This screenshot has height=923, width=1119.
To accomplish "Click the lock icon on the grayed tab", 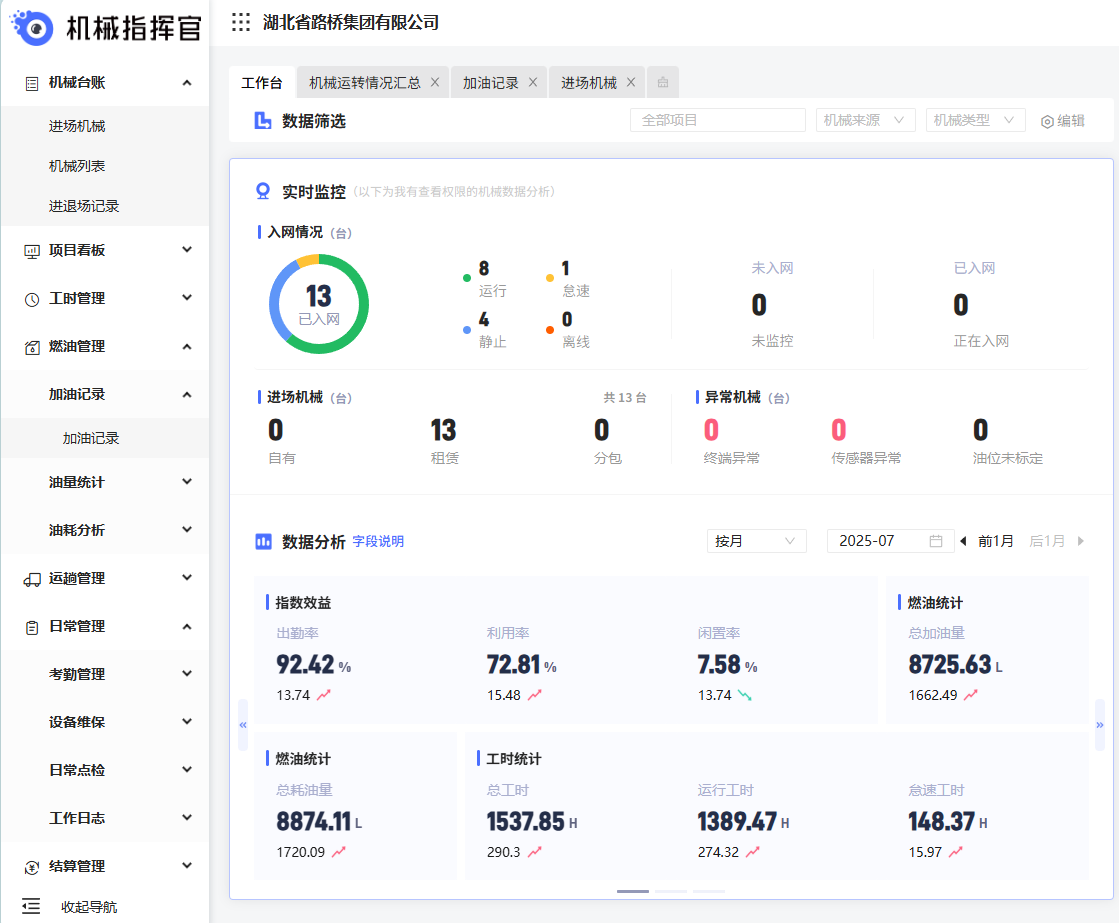I will 662,82.
